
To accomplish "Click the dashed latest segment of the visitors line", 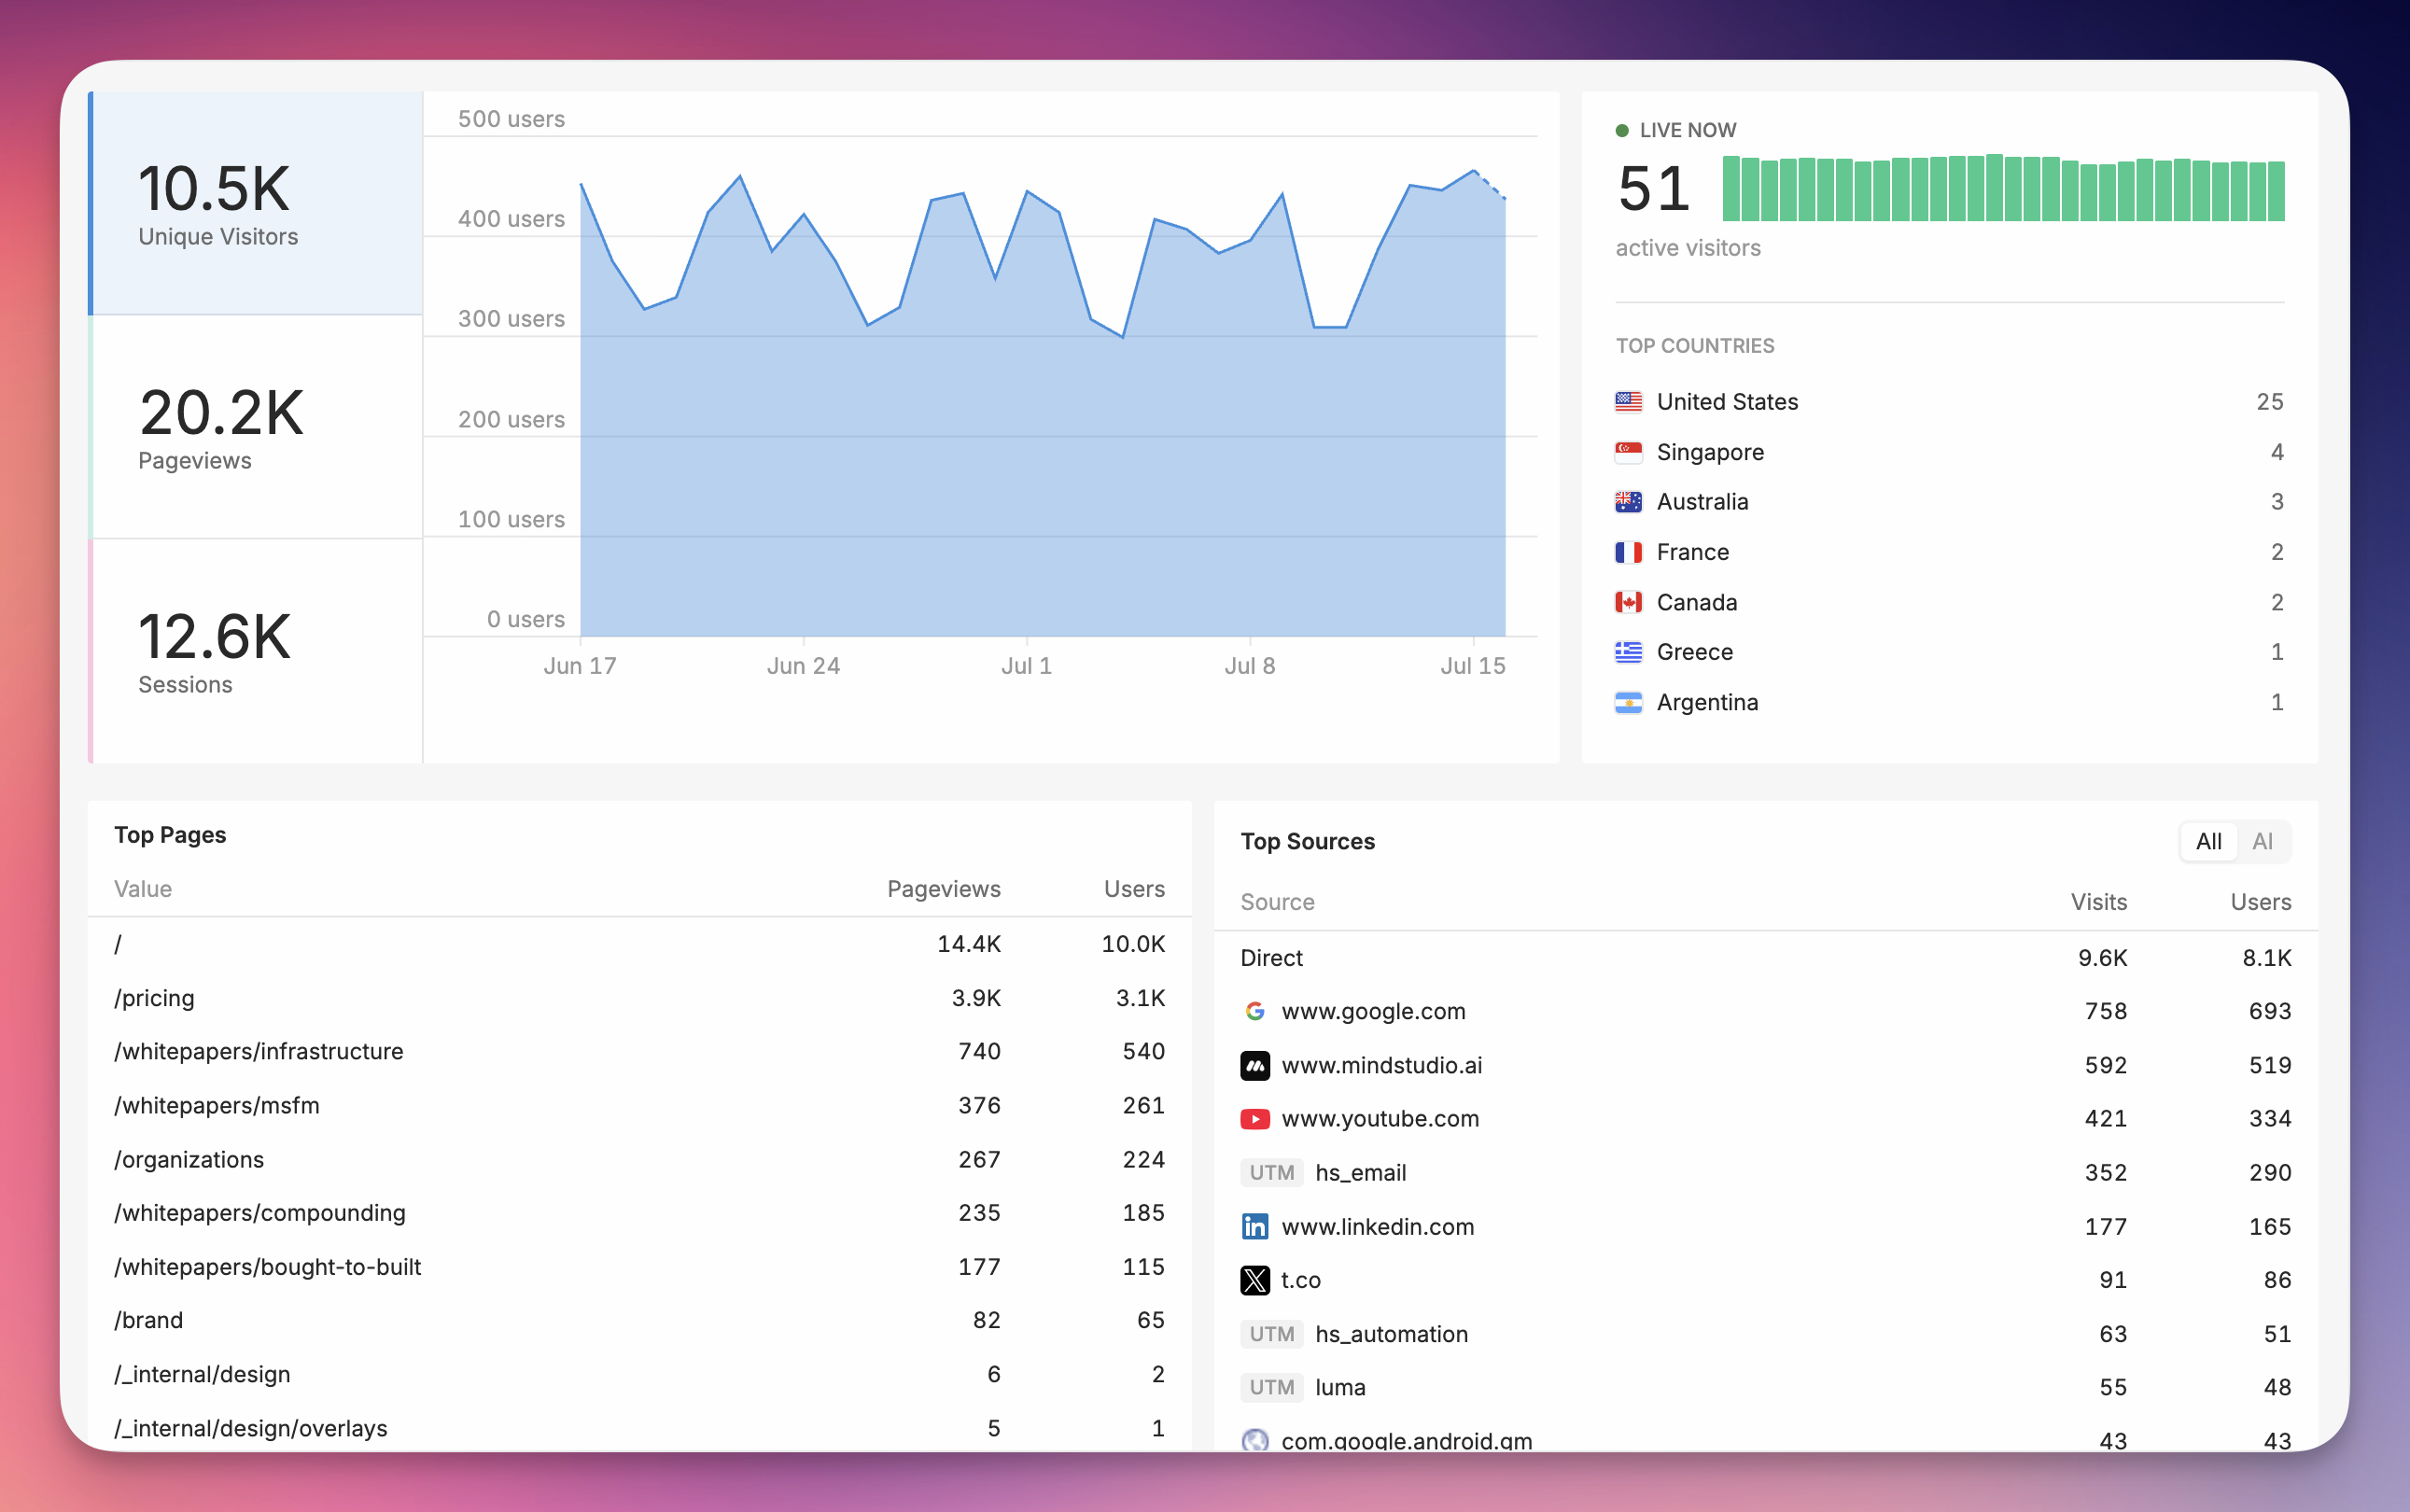I will click(x=1490, y=185).
